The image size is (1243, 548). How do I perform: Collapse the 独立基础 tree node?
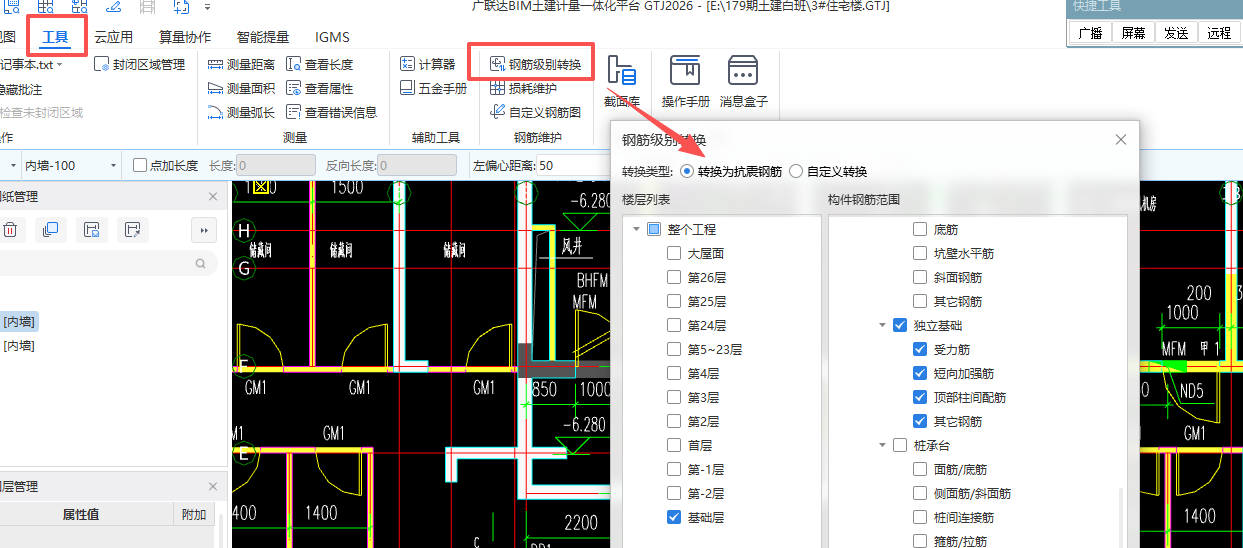click(882, 325)
